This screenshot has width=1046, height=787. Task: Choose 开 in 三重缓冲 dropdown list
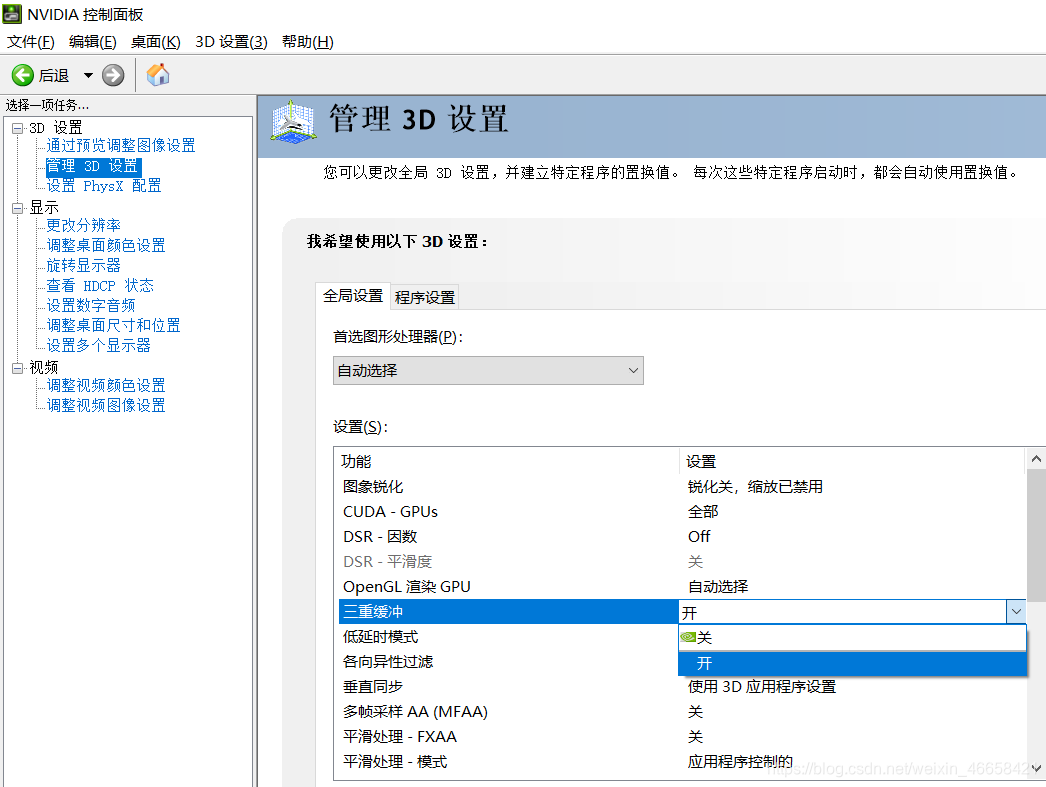coord(852,663)
